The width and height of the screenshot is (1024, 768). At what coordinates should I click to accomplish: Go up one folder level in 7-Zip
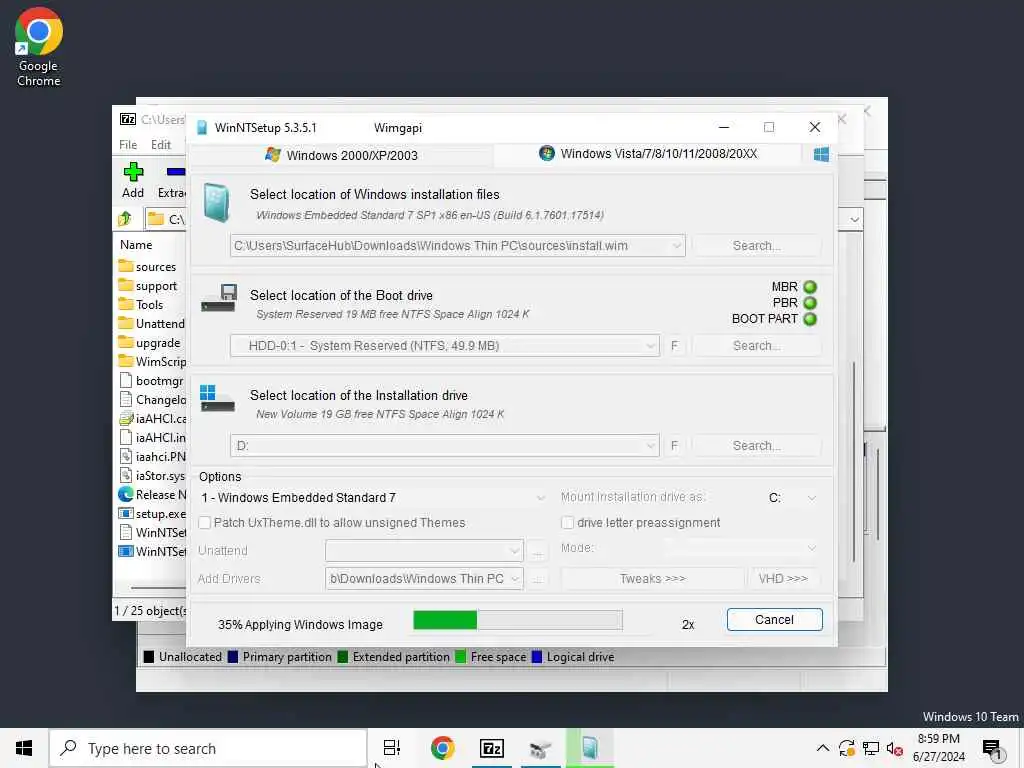(125, 219)
